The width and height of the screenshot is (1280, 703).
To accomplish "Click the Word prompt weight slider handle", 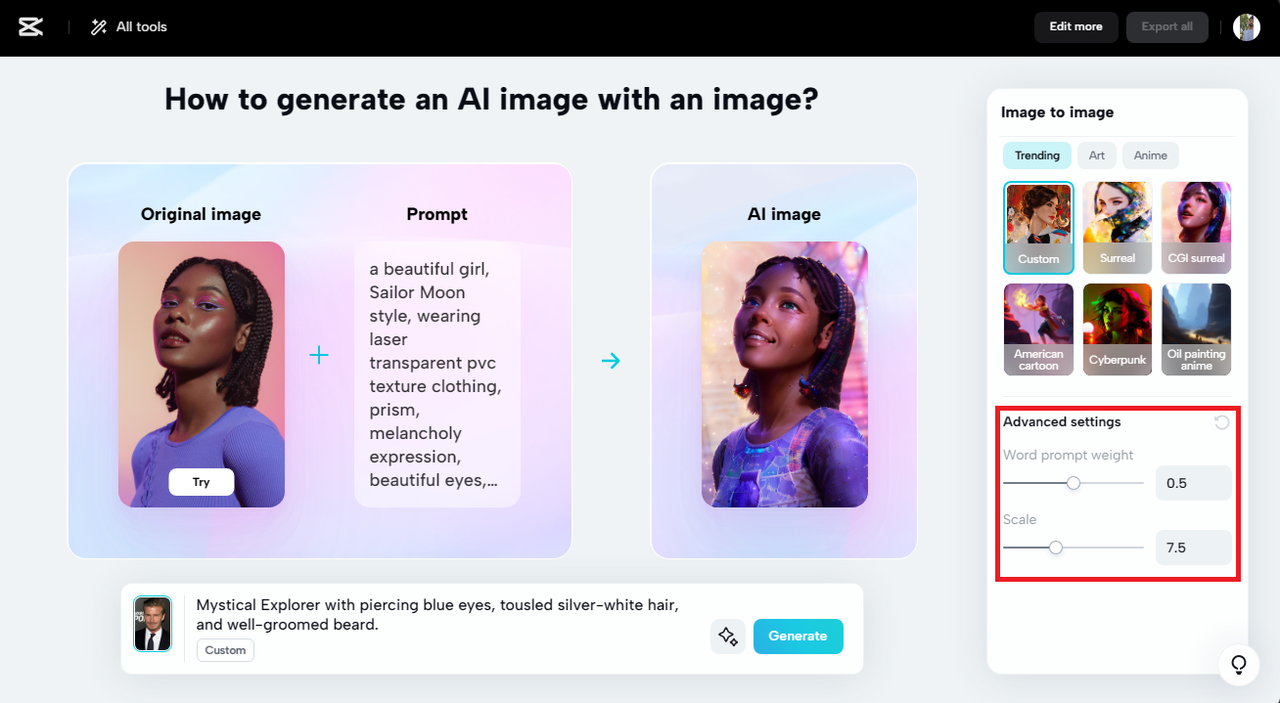I will [1073, 483].
